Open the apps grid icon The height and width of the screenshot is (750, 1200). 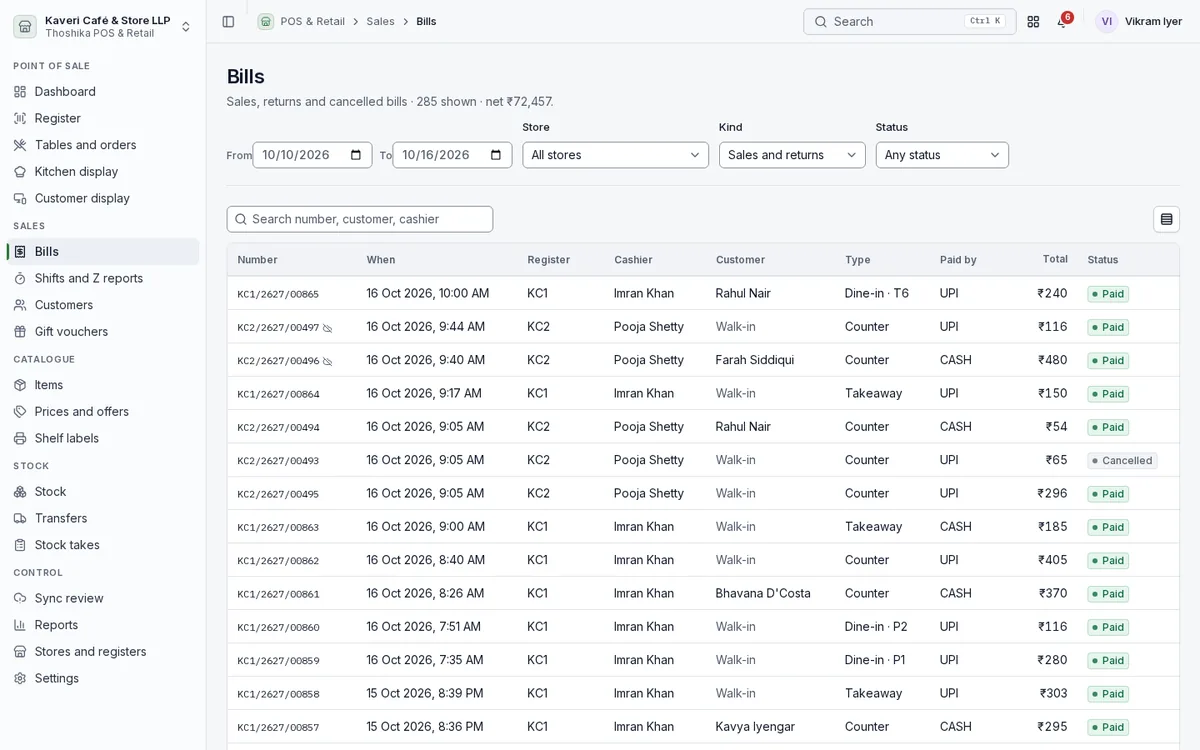coord(1033,21)
